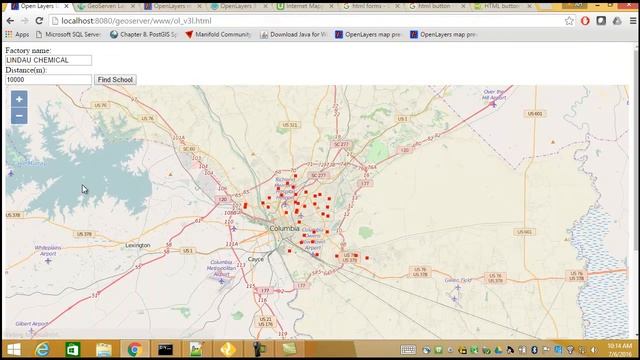
Task: Open the red O extension icon
Action: coord(585,21)
